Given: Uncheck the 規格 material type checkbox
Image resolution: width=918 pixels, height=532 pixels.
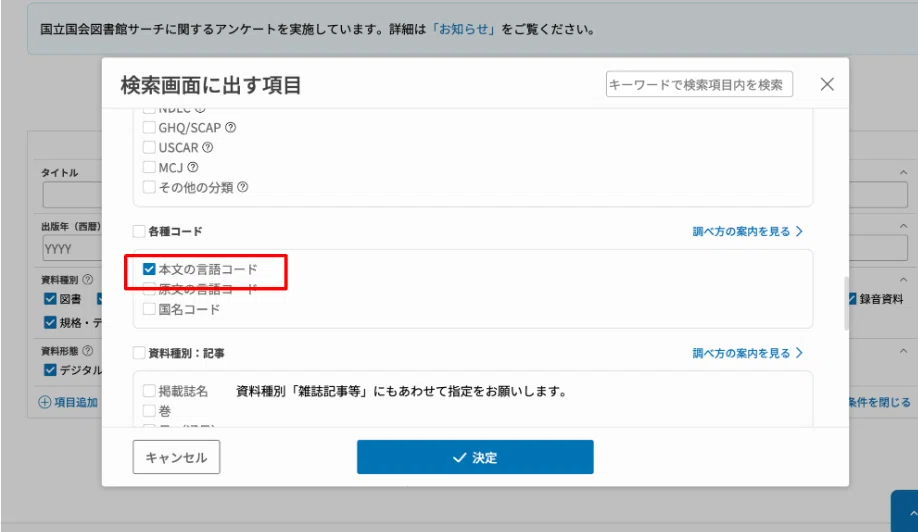Looking at the screenshot, I should click(x=50, y=322).
